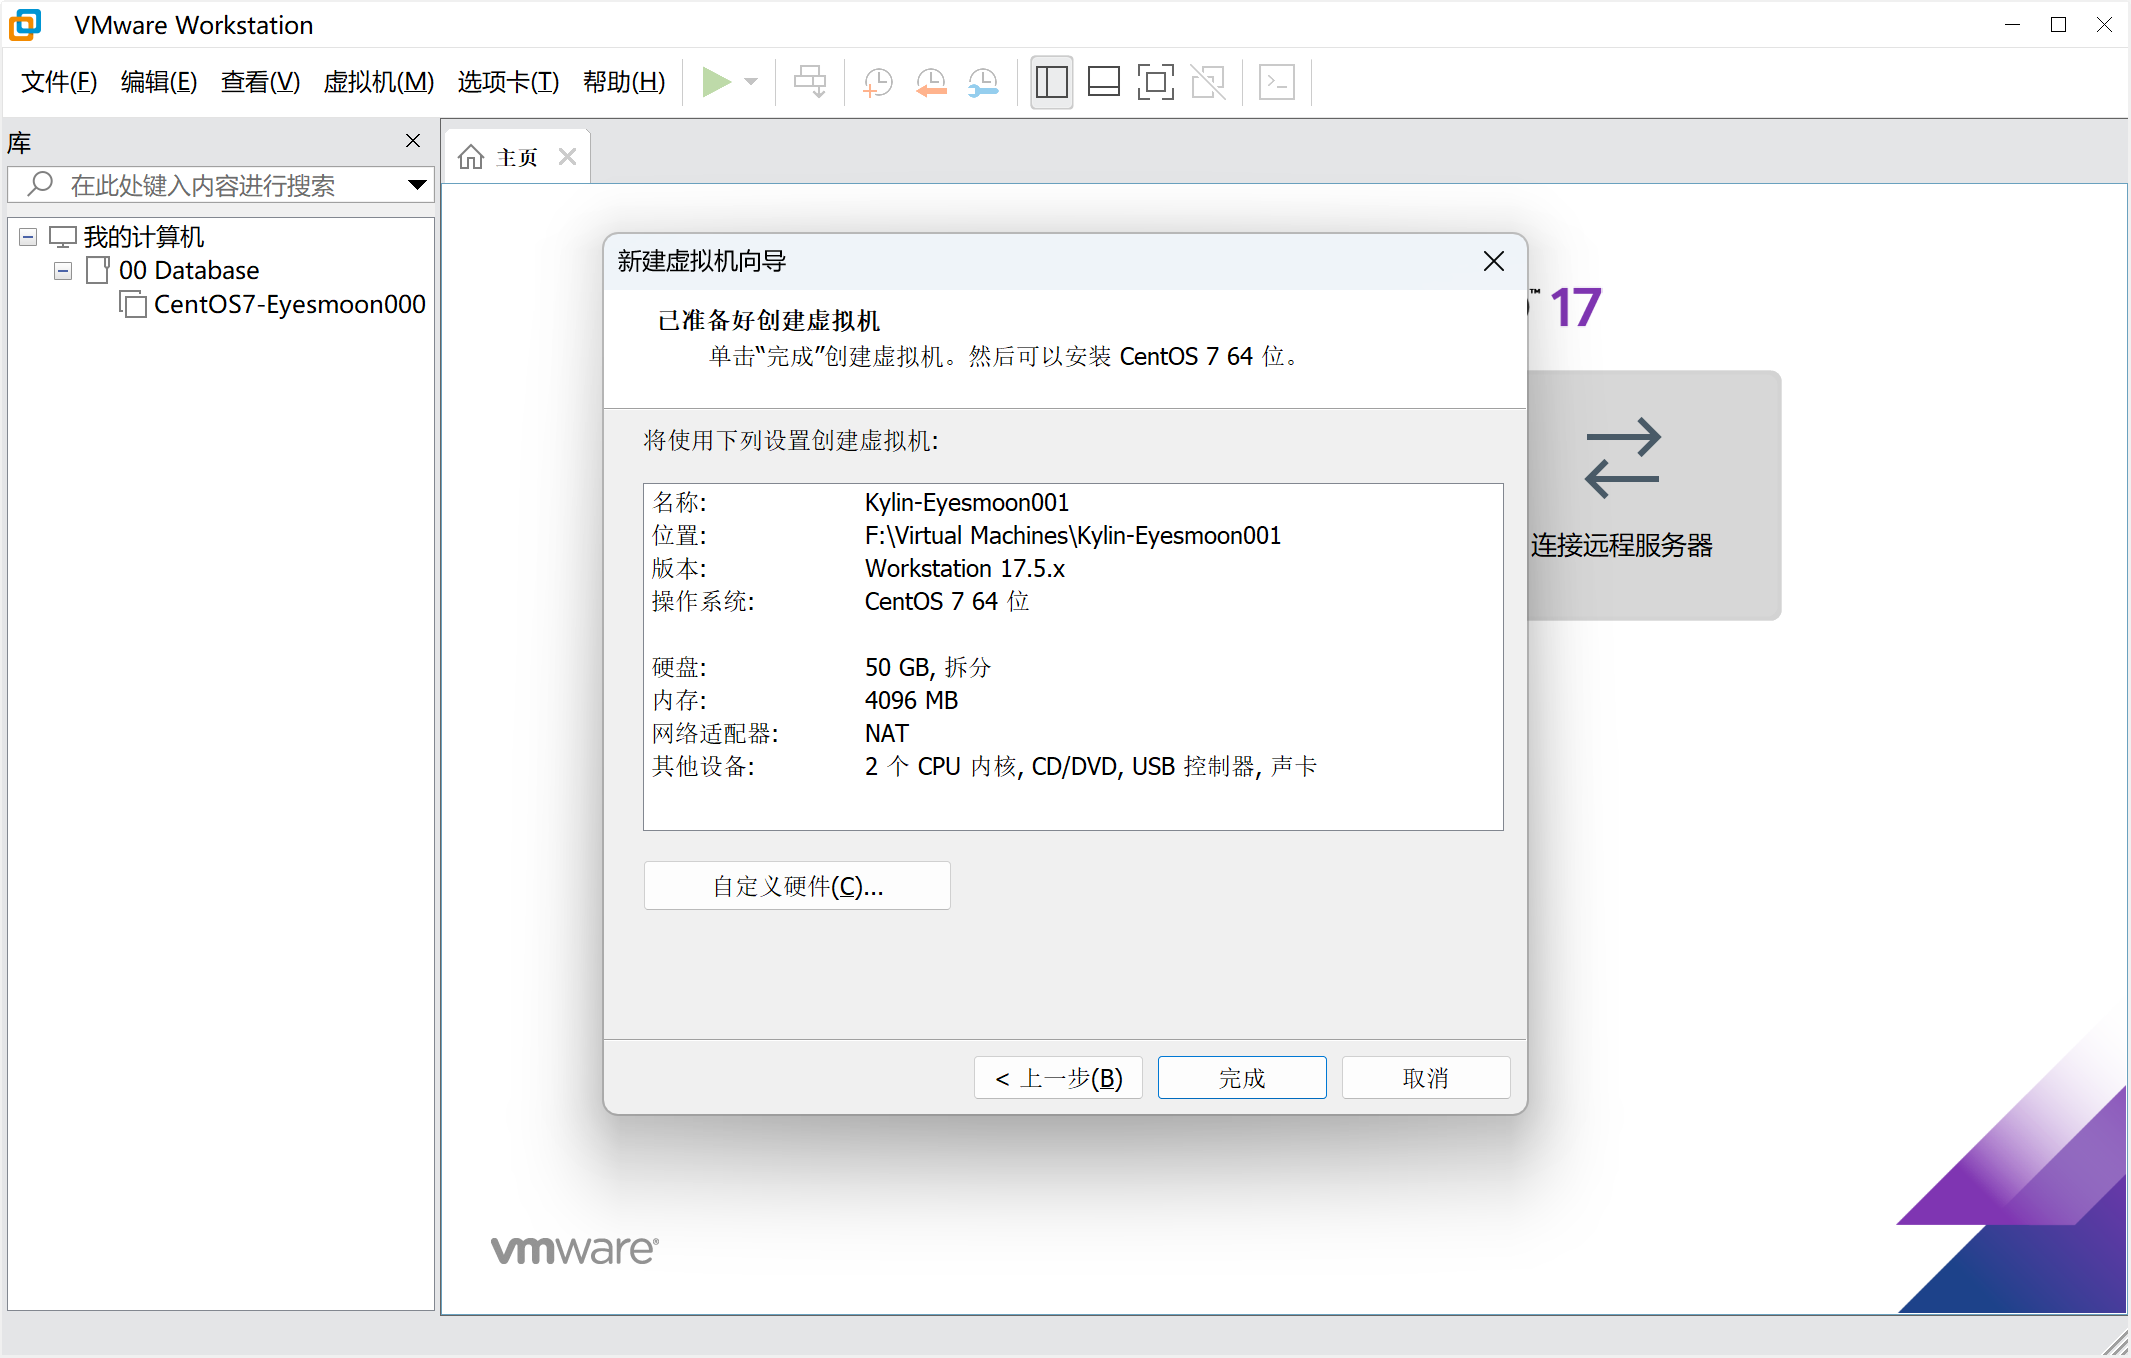Select 我的计算机 in the library tree
The height and width of the screenshot is (1358, 2131).
tap(143, 237)
